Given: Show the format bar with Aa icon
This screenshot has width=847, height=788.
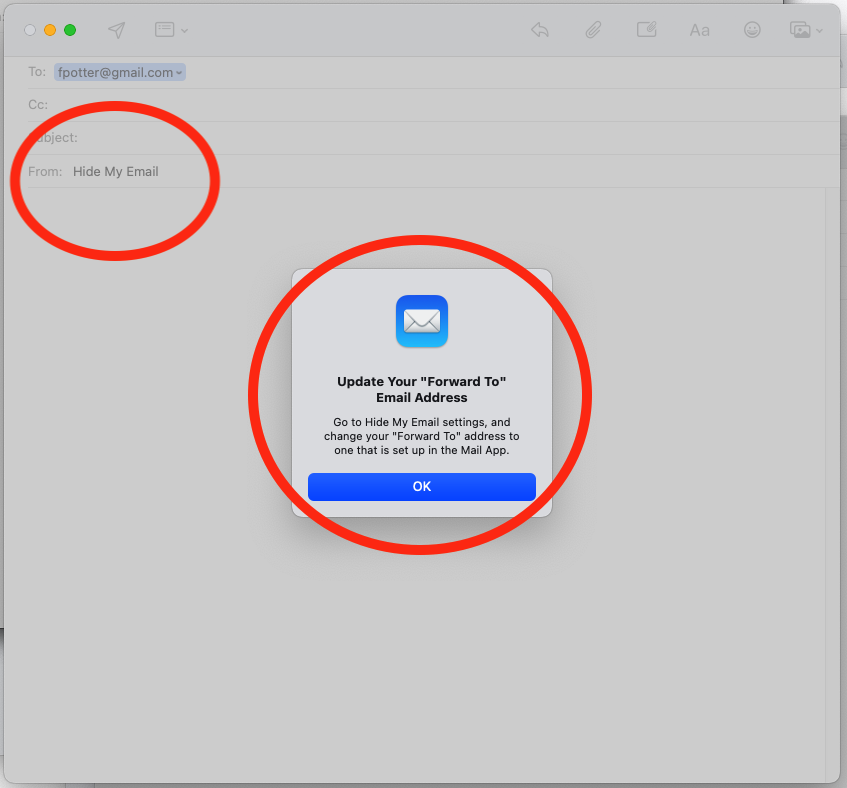Looking at the screenshot, I should (x=700, y=30).
